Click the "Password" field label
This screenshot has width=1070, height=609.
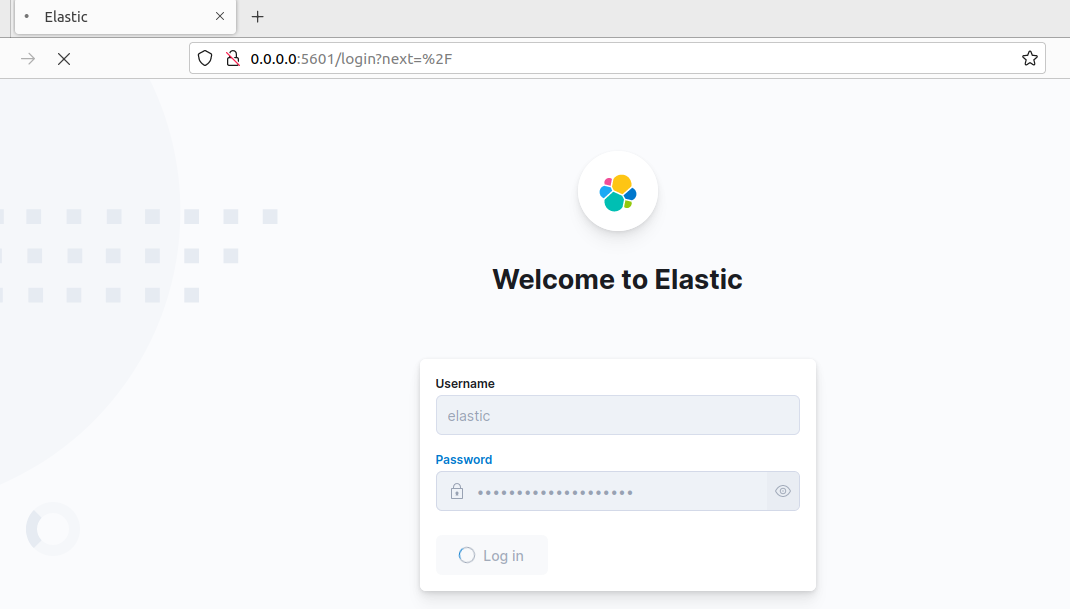click(x=464, y=459)
